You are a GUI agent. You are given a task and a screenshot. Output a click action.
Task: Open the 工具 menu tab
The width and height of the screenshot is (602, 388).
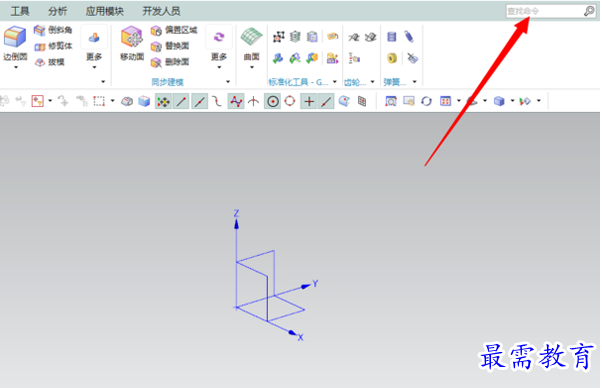click(20, 11)
